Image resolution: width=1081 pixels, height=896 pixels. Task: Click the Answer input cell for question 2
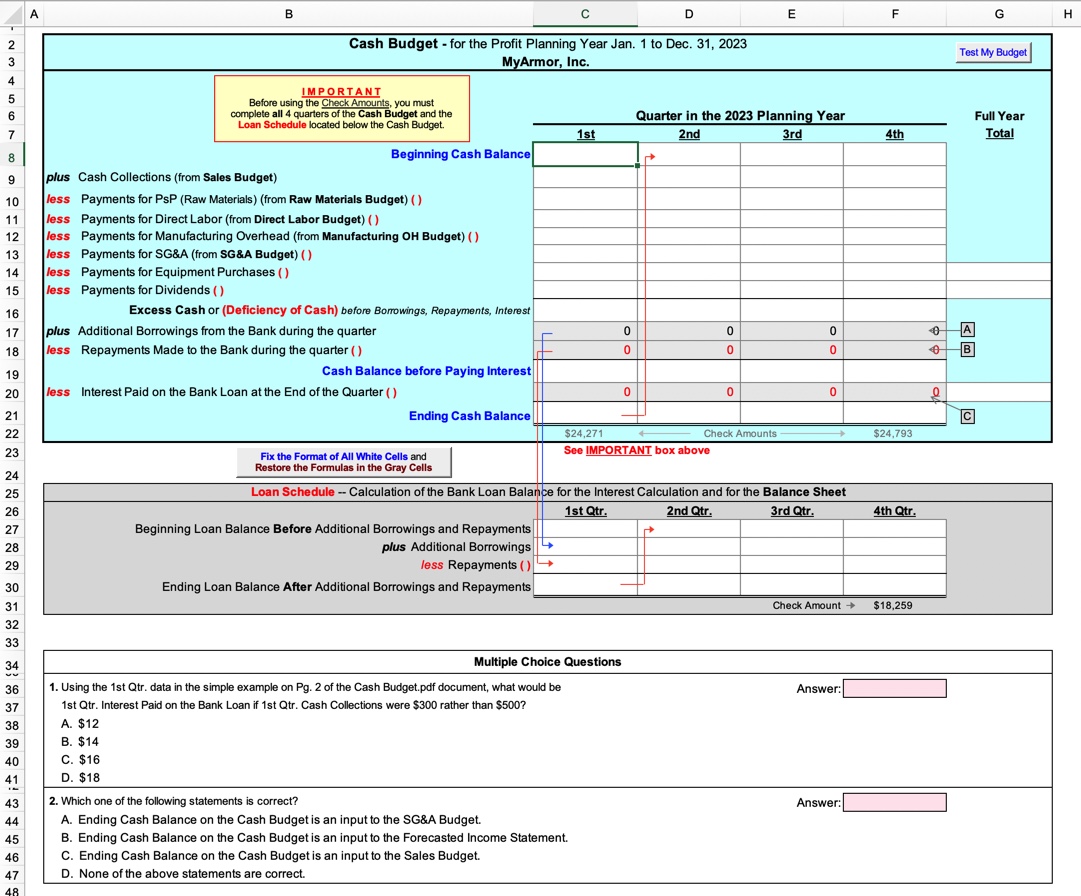[894, 802]
